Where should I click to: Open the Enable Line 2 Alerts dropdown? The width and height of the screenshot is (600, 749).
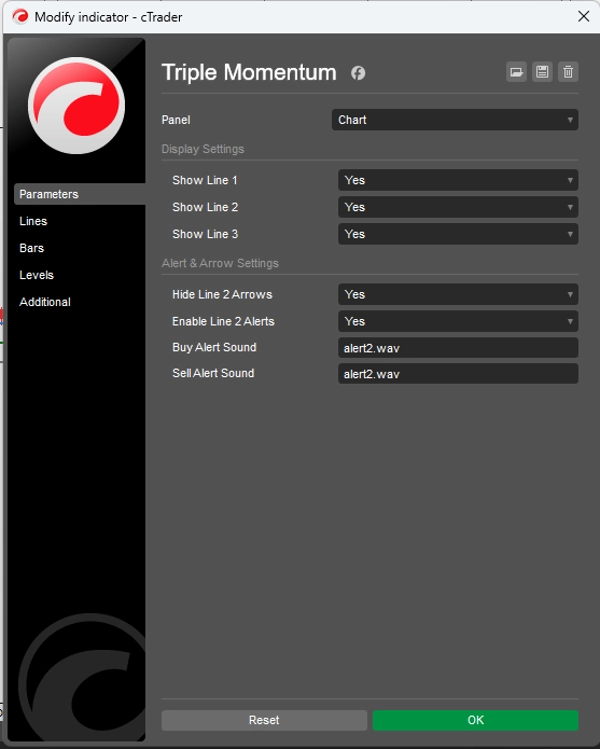point(458,321)
